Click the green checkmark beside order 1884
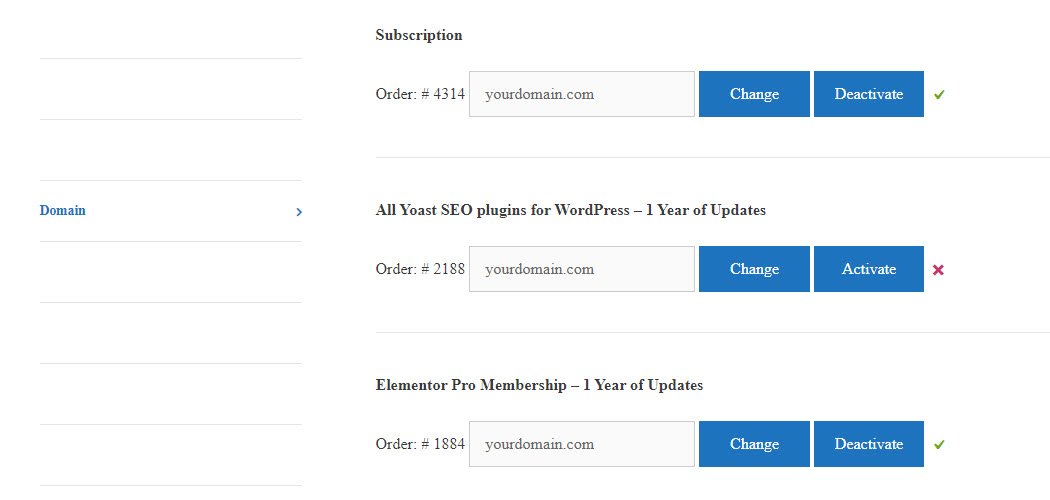The width and height of the screenshot is (1050, 500). pyautogui.click(x=939, y=444)
